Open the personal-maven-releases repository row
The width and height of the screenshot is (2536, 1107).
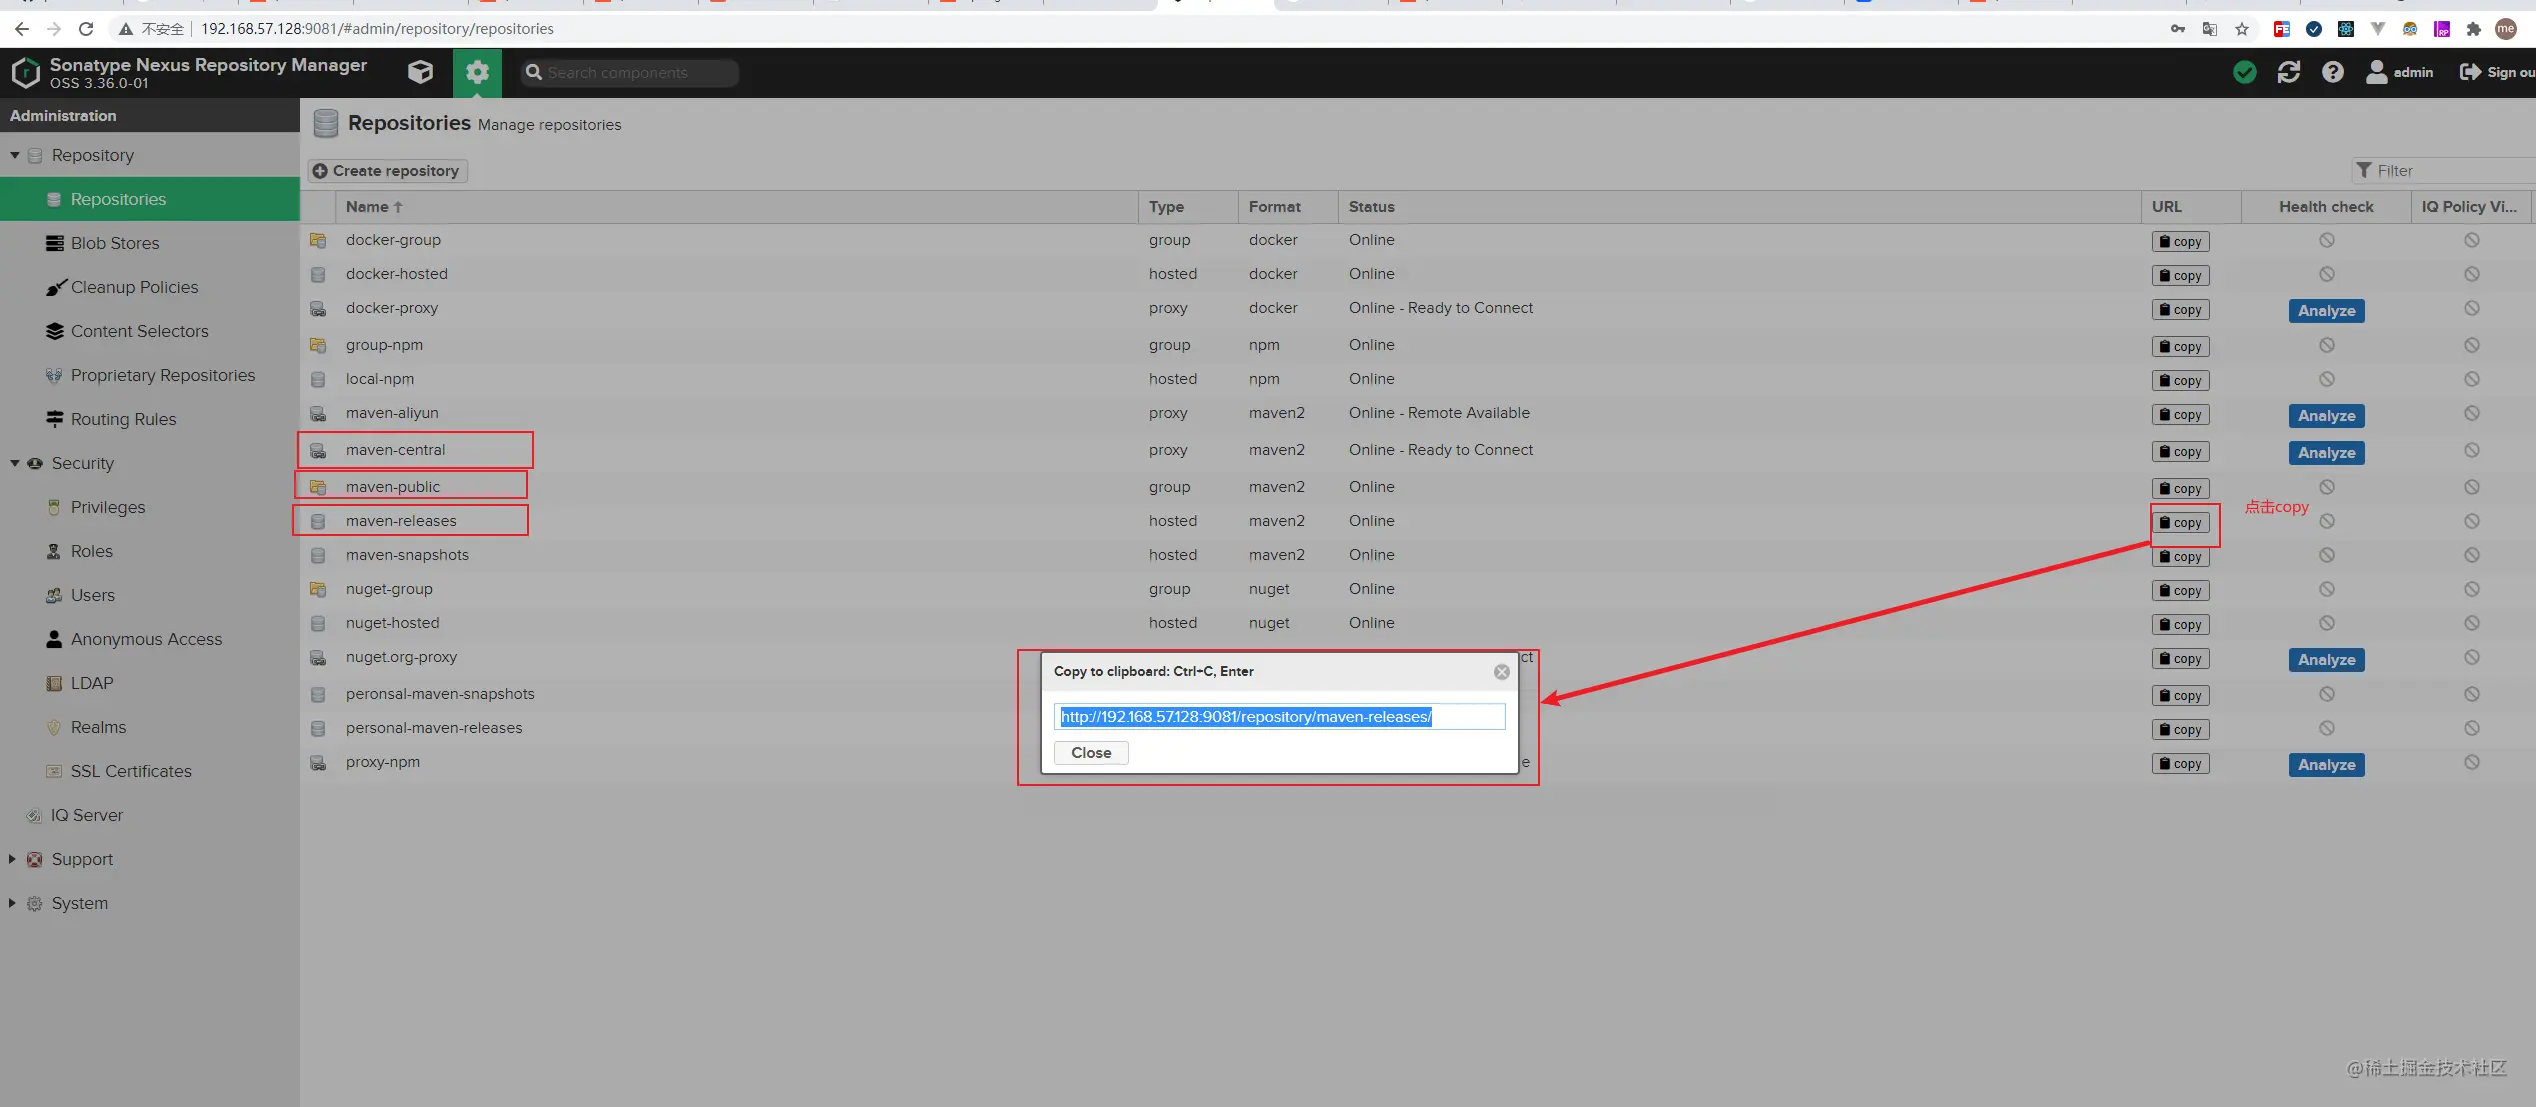(1418, 728)
